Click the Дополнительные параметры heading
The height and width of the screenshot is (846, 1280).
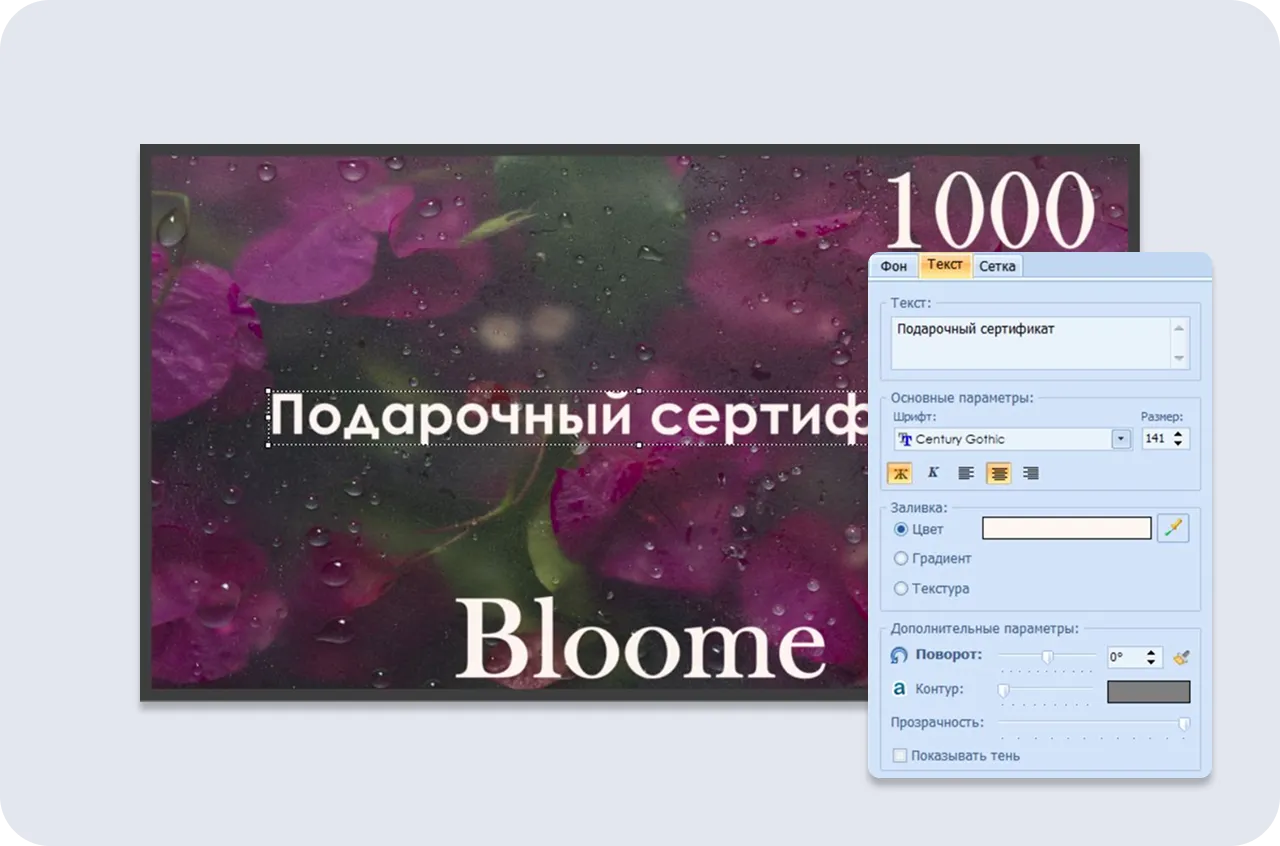tap(985, 629)
